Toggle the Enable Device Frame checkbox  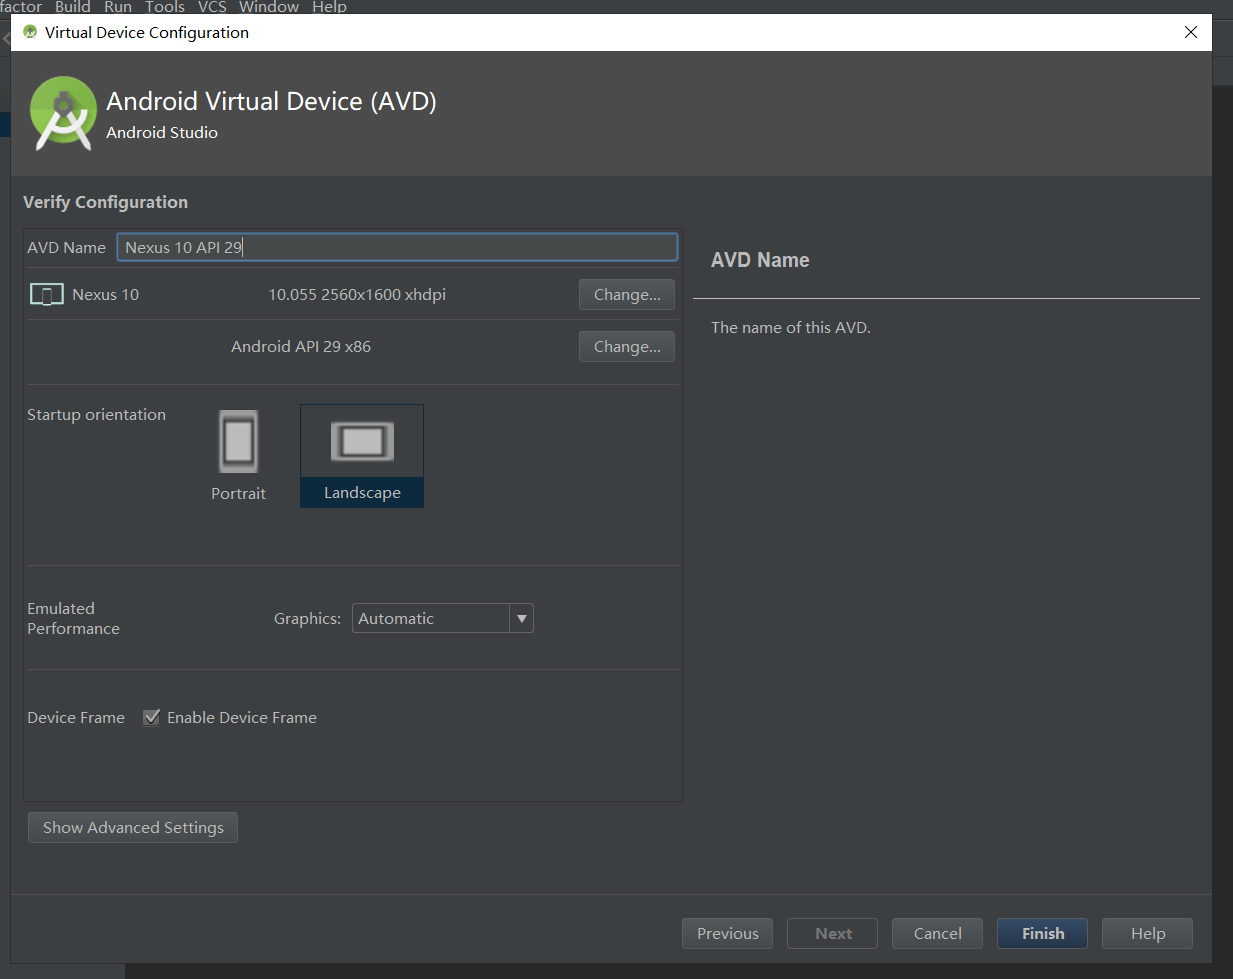[x=152, y=717]
